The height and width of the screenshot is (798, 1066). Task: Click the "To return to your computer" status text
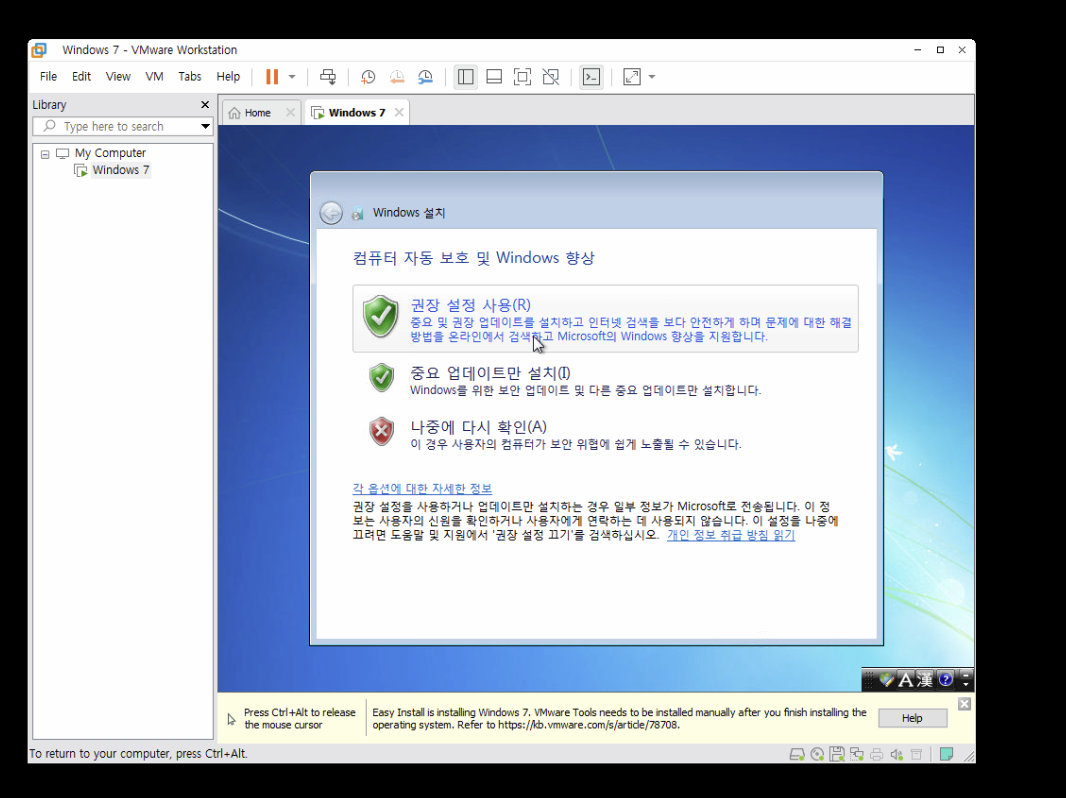tap(138, 754)
